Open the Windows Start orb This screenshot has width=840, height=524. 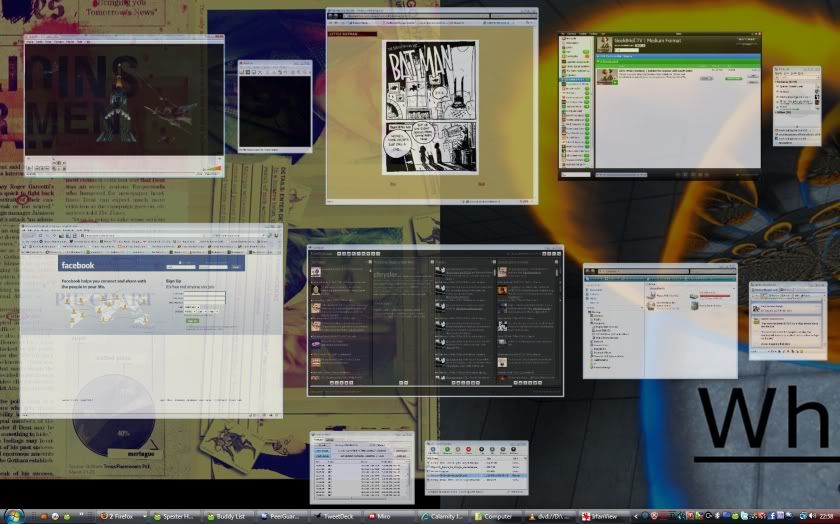click(14, 516)
